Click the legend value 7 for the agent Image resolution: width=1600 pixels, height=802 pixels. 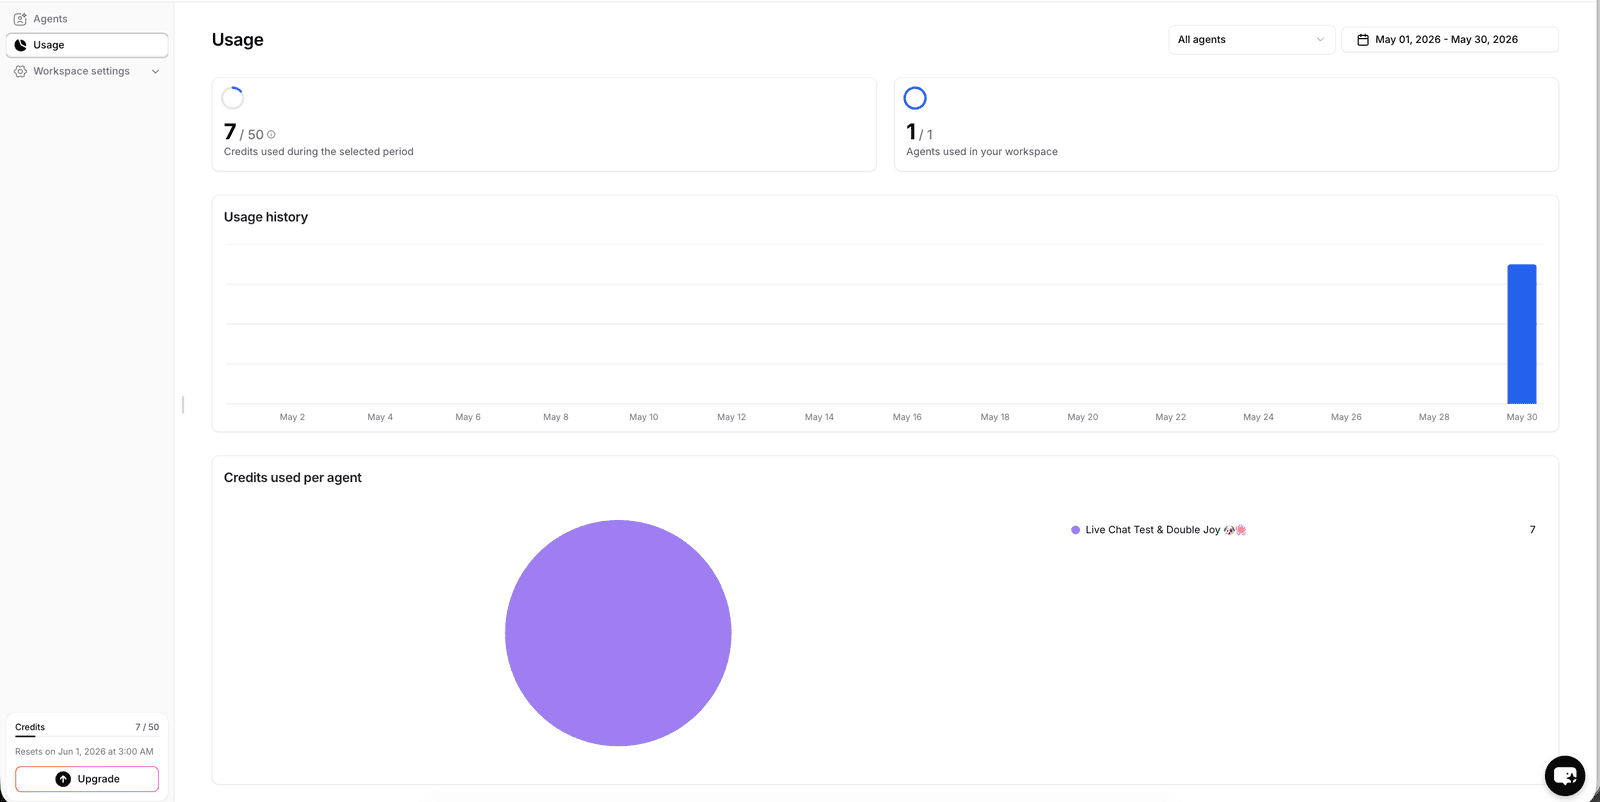pos(1532,530)
